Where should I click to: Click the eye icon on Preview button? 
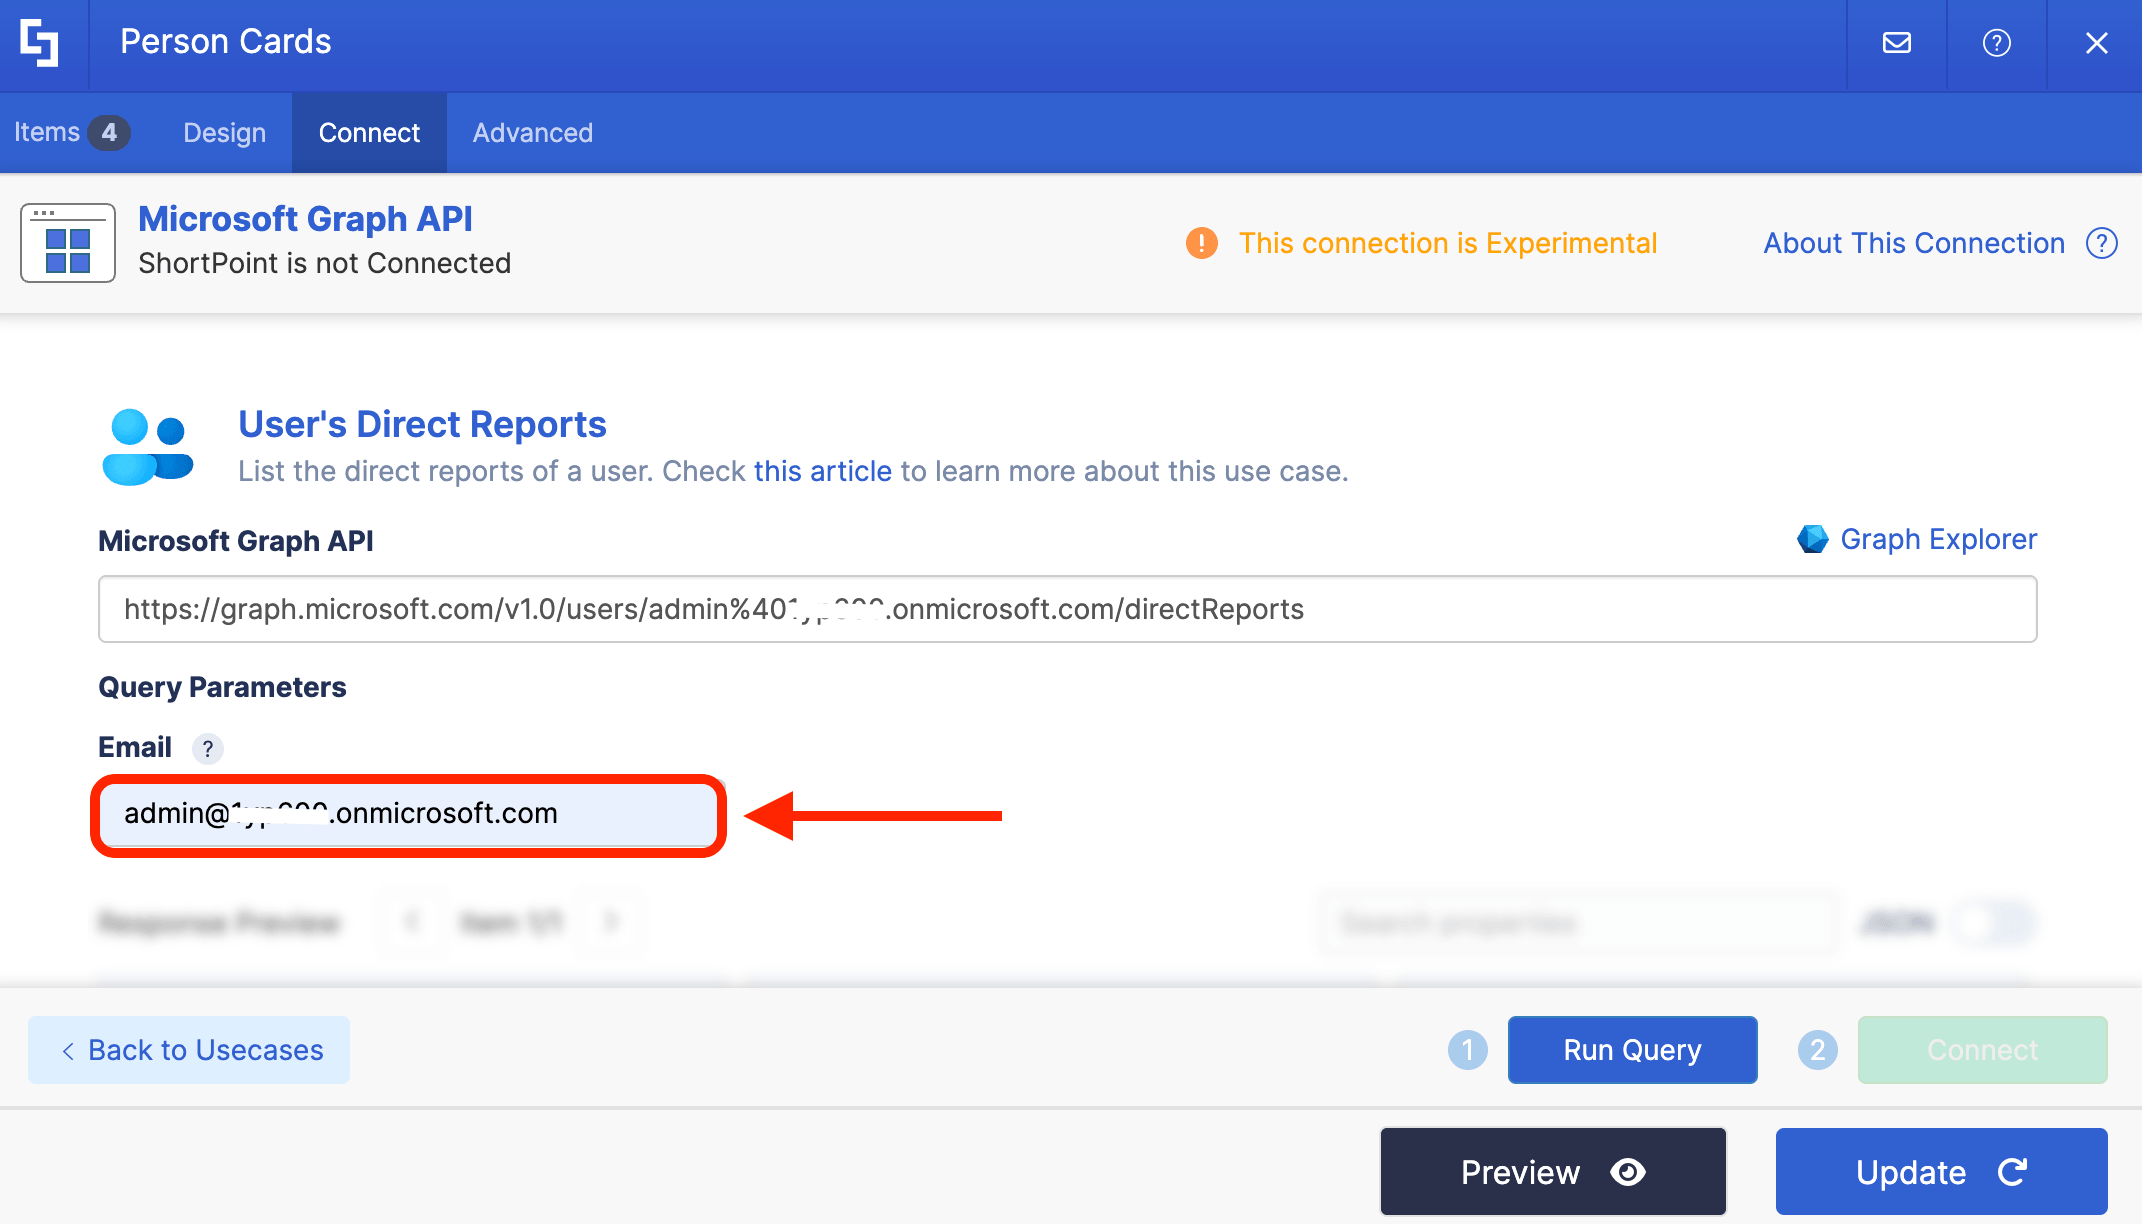(x=1628, y=1172)
